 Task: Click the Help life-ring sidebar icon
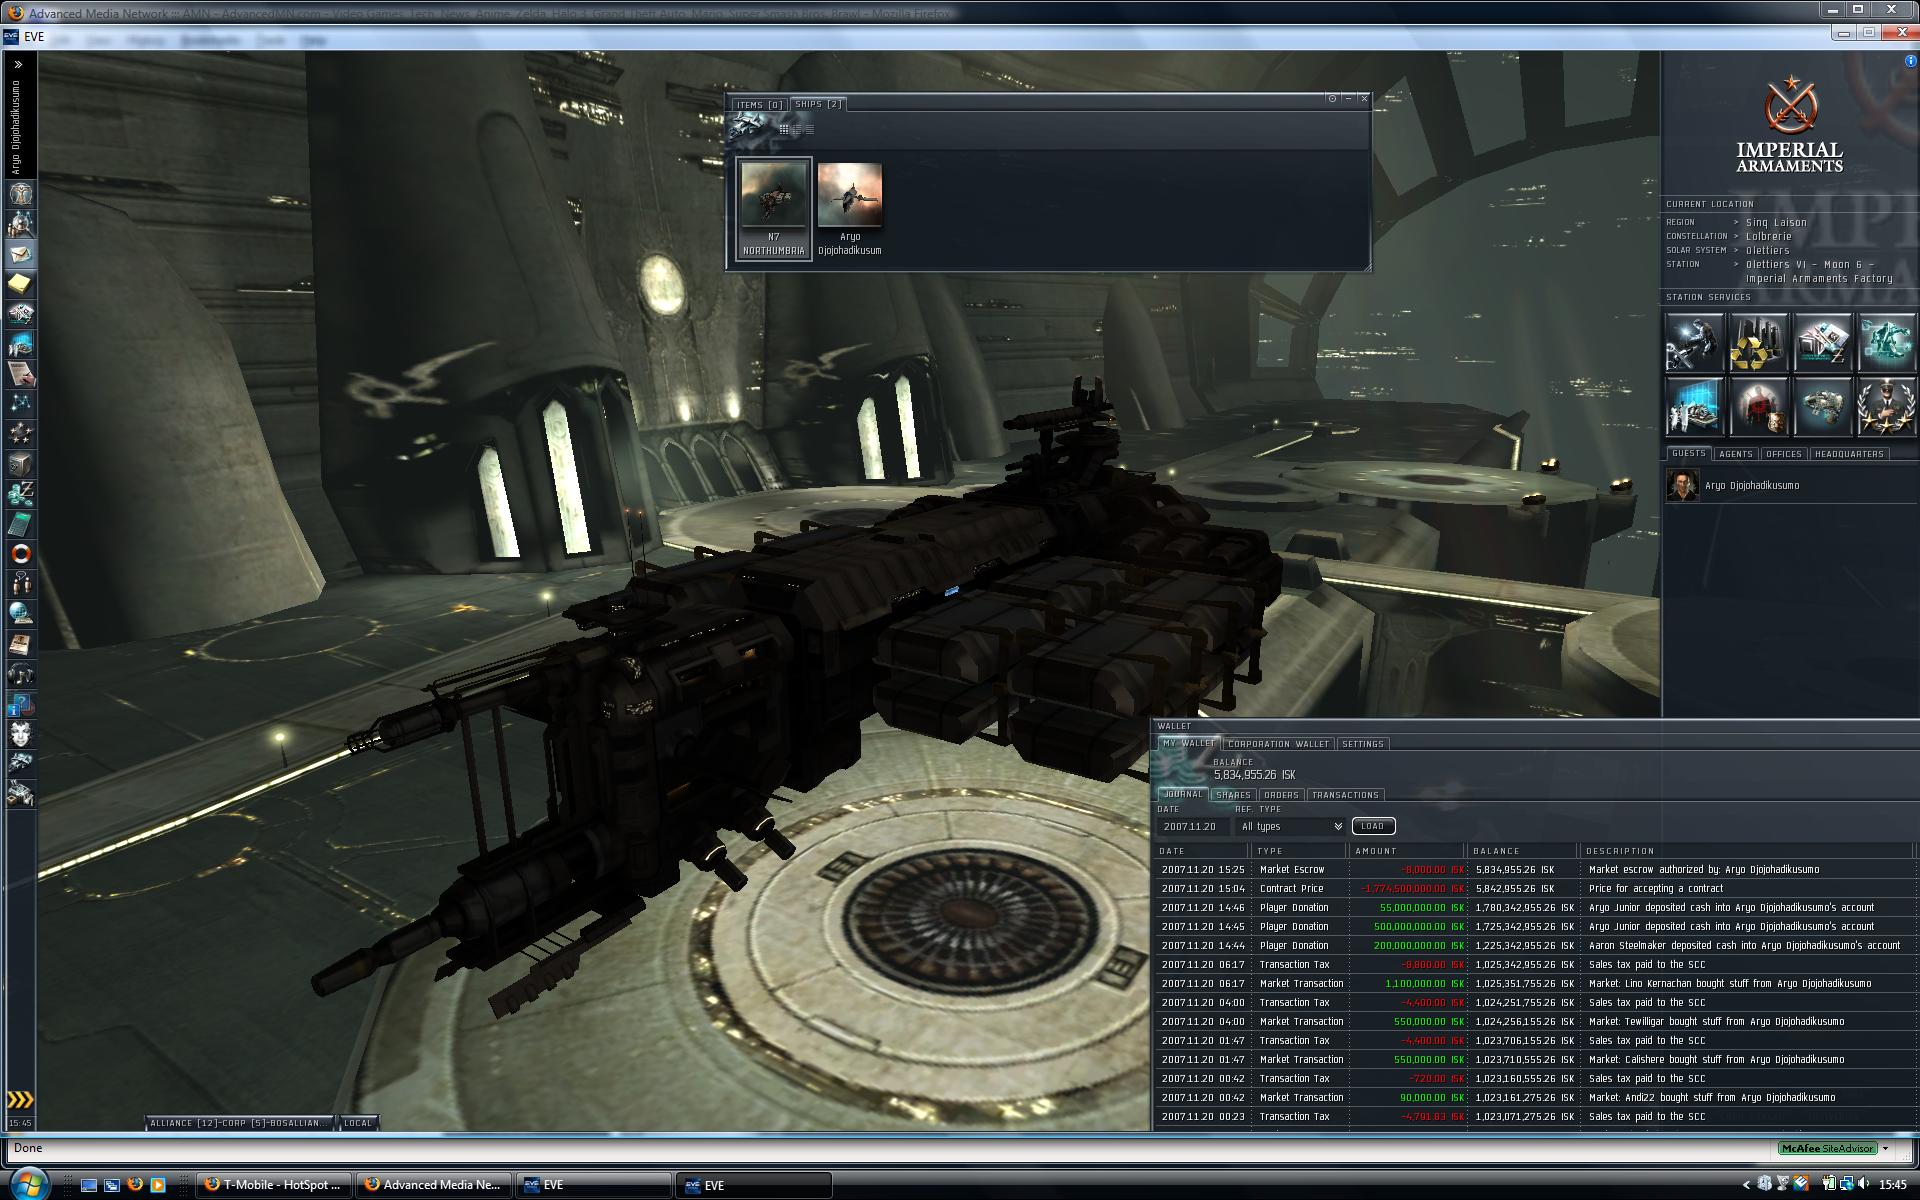point(21,554)
